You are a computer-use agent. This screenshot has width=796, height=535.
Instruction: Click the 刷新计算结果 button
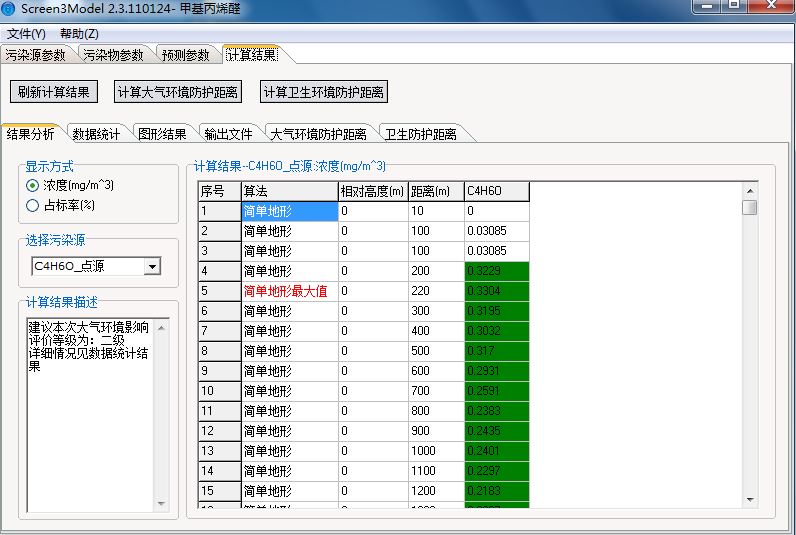coord(54,92)
